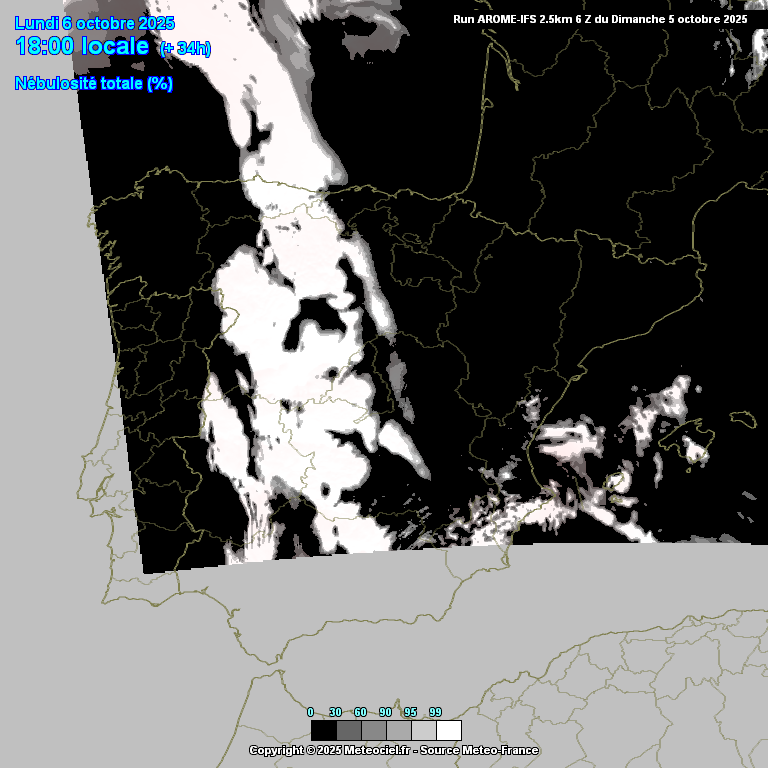Click the white 99% legend swatch
This screenshot has height=768, width=768.
pos(448,731)
